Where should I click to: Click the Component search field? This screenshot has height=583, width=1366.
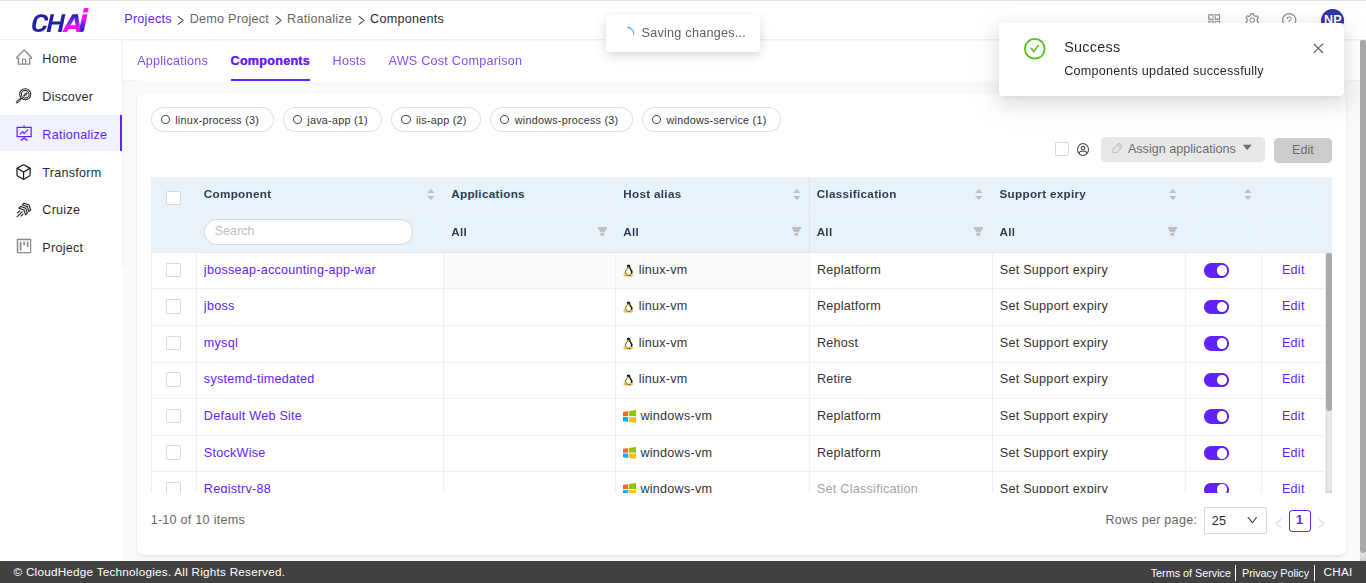308,231
